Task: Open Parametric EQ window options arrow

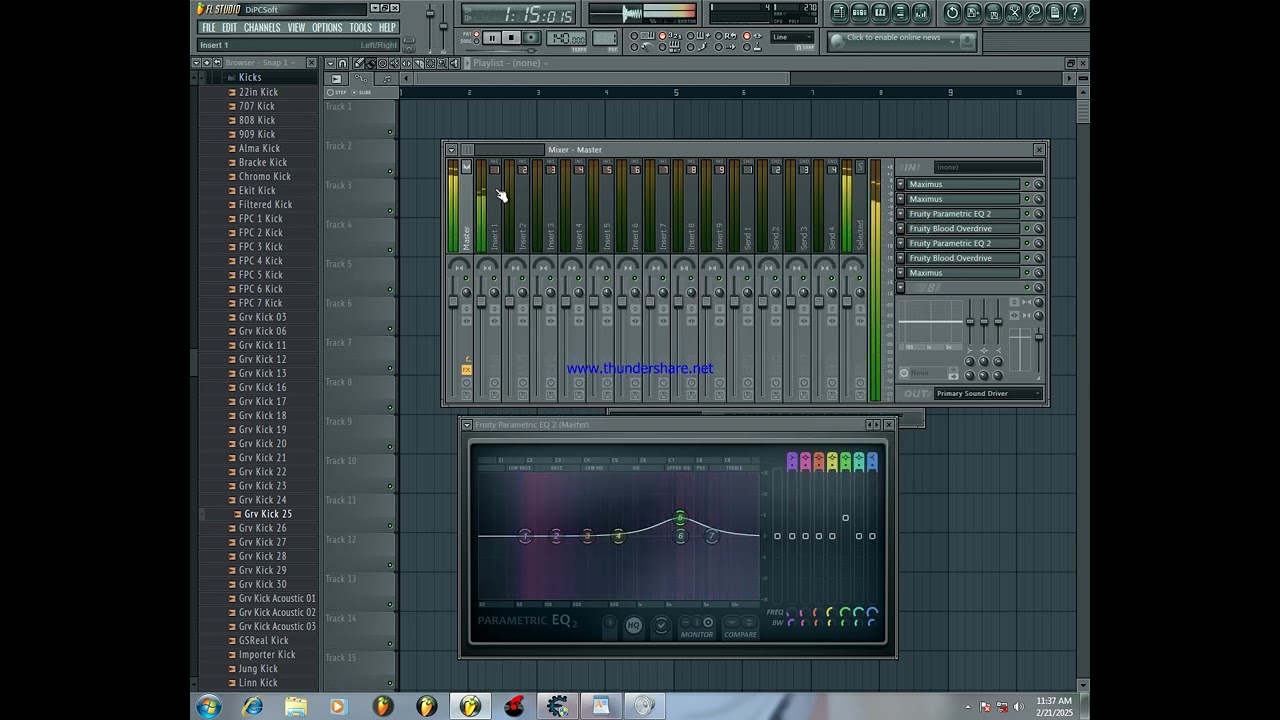Action: [466, 425]
